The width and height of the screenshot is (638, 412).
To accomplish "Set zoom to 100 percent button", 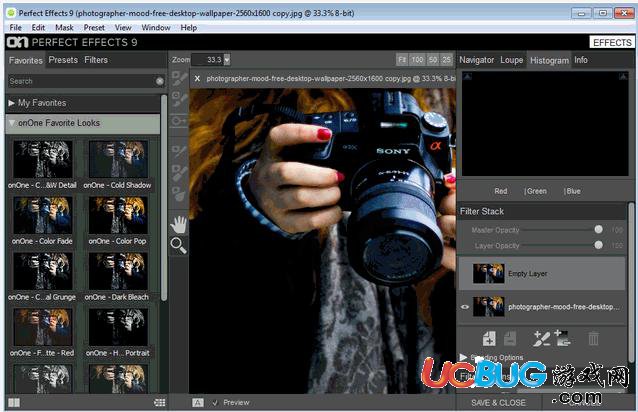I will [417, 60].
